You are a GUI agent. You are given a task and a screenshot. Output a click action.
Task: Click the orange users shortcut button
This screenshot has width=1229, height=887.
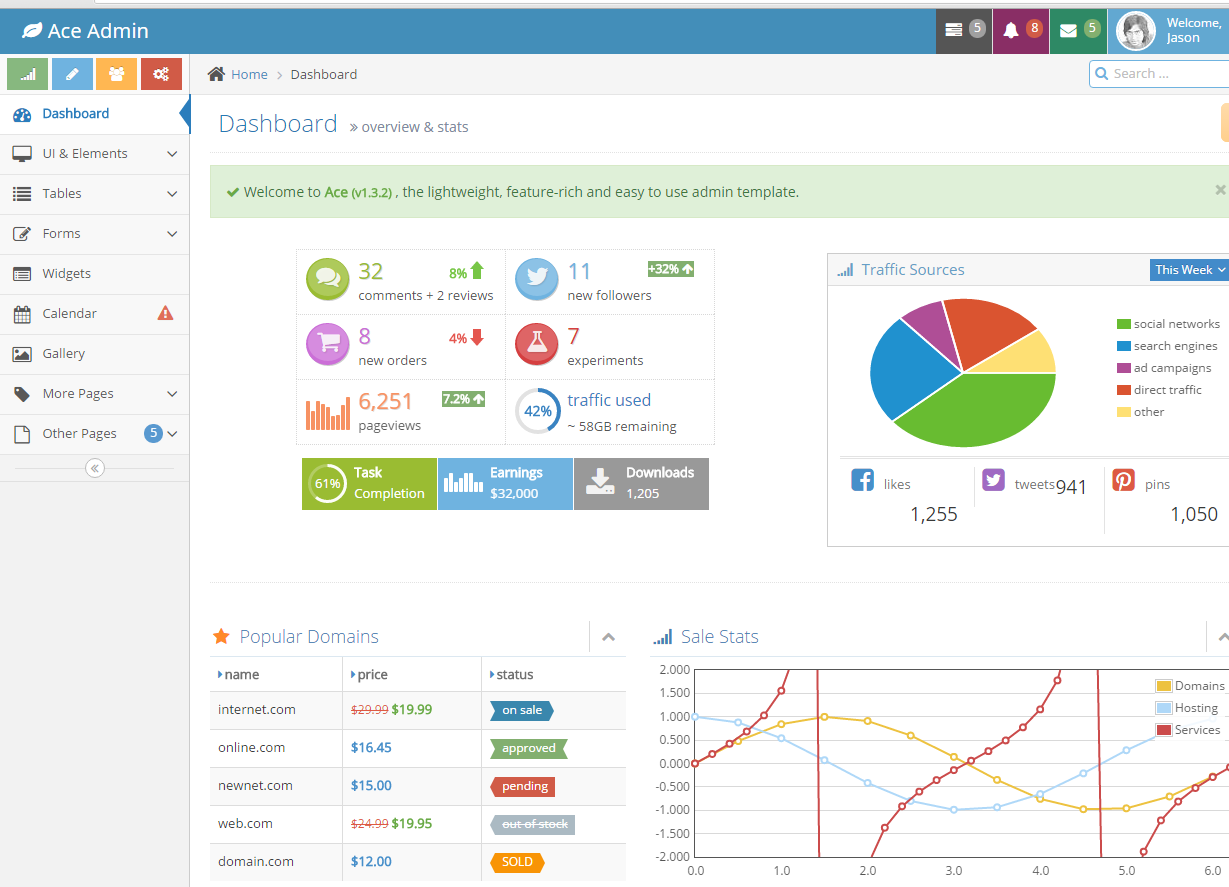click(116, 74)
